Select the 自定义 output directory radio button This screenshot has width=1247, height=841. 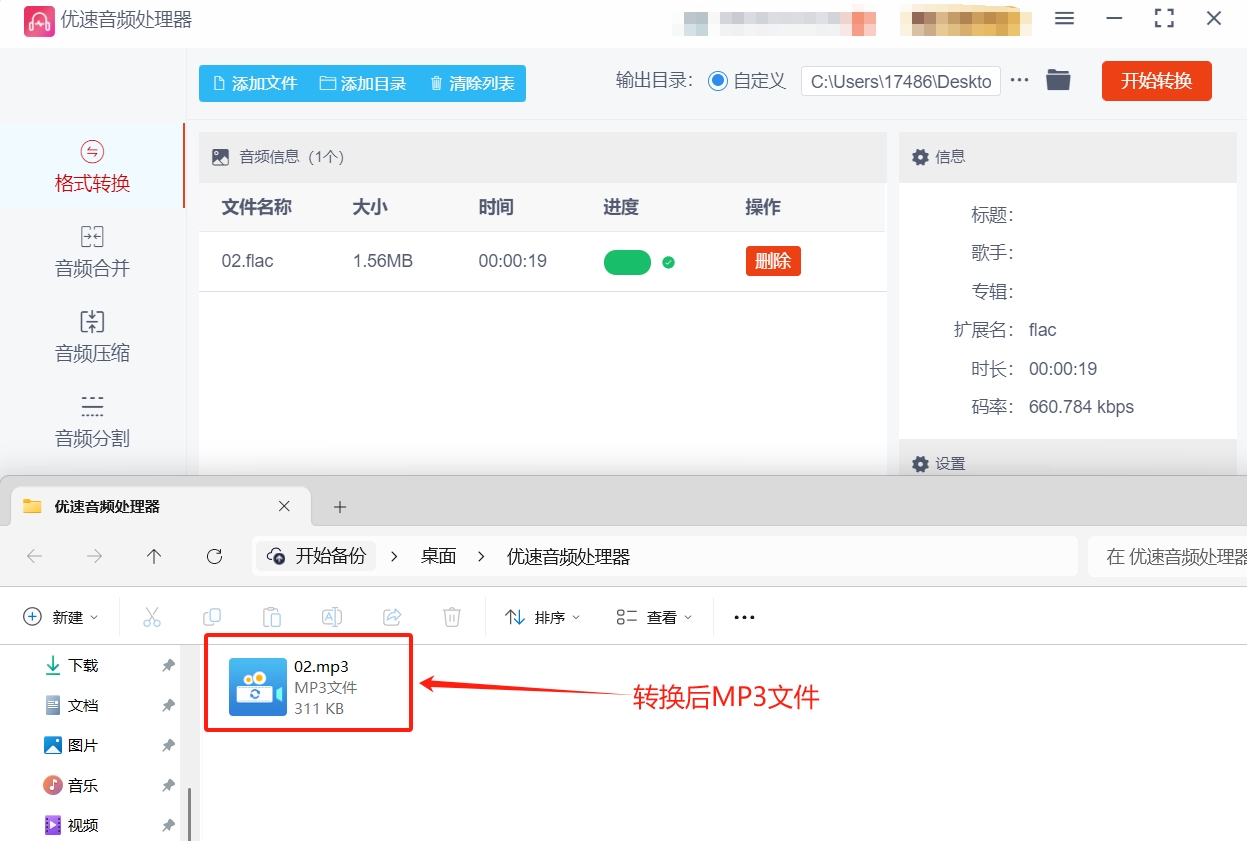pos(718,81)
